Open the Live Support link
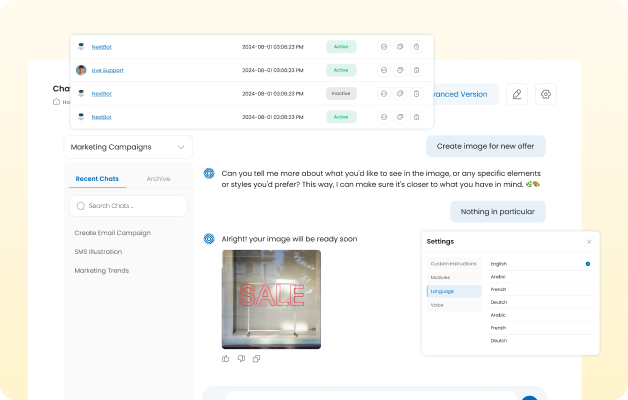Viewport: 628px width, 400px height. click(x=106, y=70)
